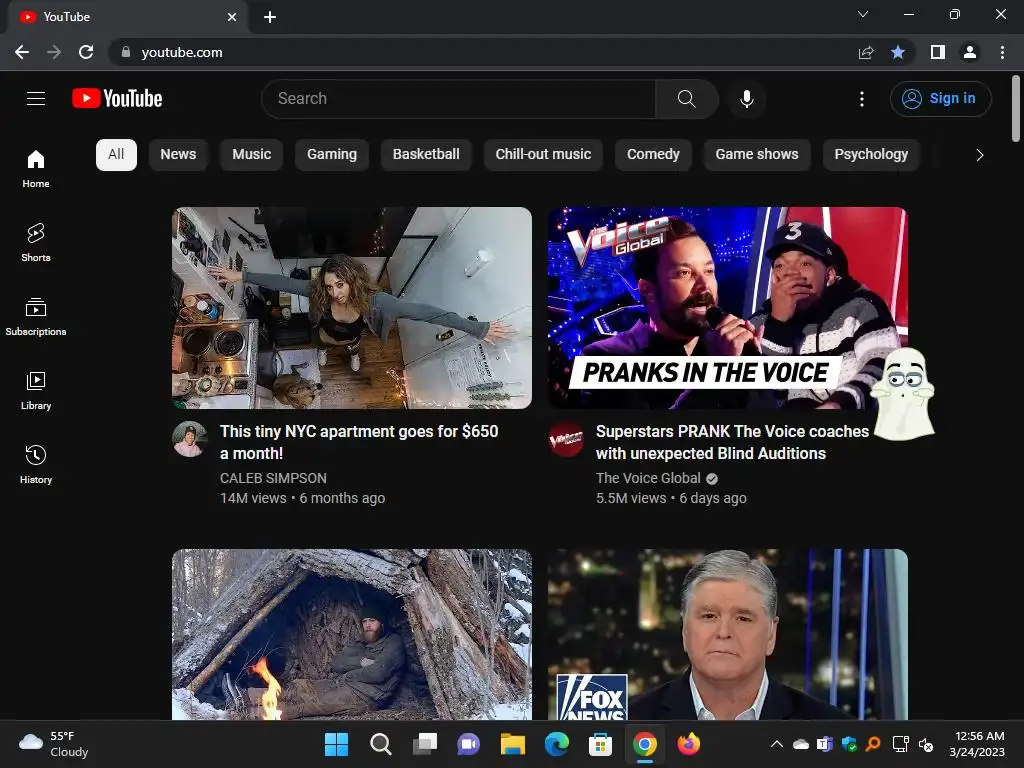The image size is (1024, 768).
Task: Click browser back arrow
Action: tap(22, 52)
